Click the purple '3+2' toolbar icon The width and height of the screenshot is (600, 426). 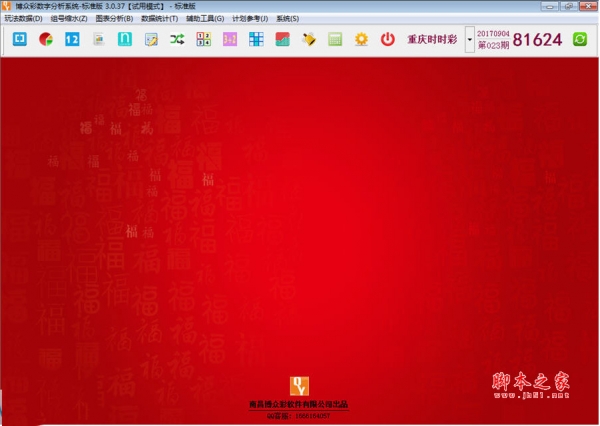pos(230,39)
